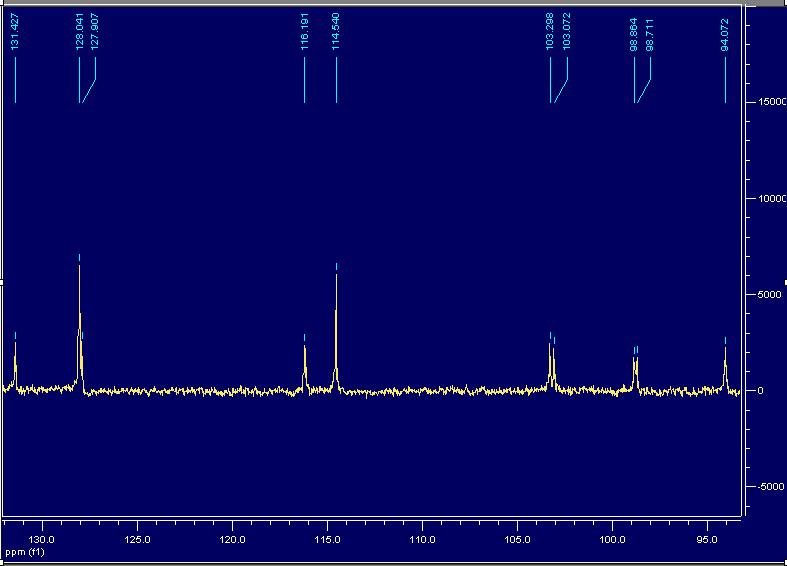Select the 94.072 peak label

[725, 35]
